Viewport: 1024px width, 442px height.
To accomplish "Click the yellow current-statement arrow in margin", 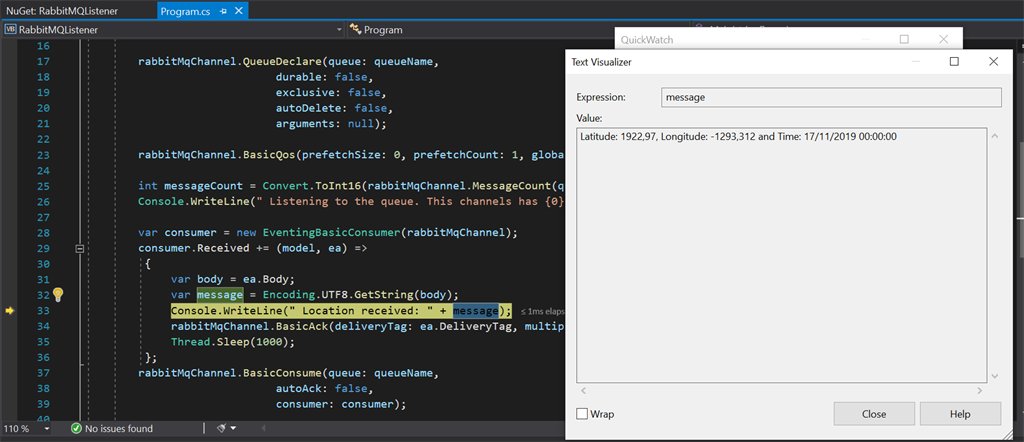I will (10, 311).
